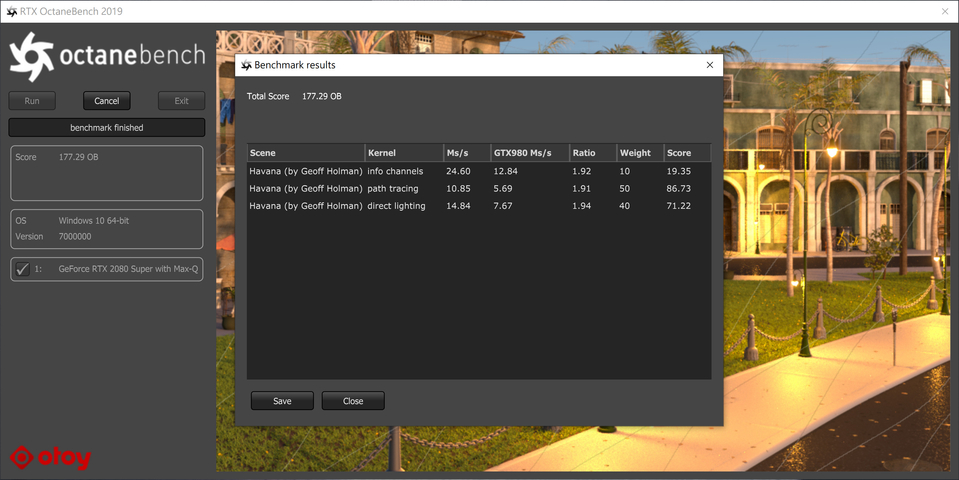Save the benchmark results
Viewport: 959px width, 480px height.
pyautogui.click(x=282, y=401)
